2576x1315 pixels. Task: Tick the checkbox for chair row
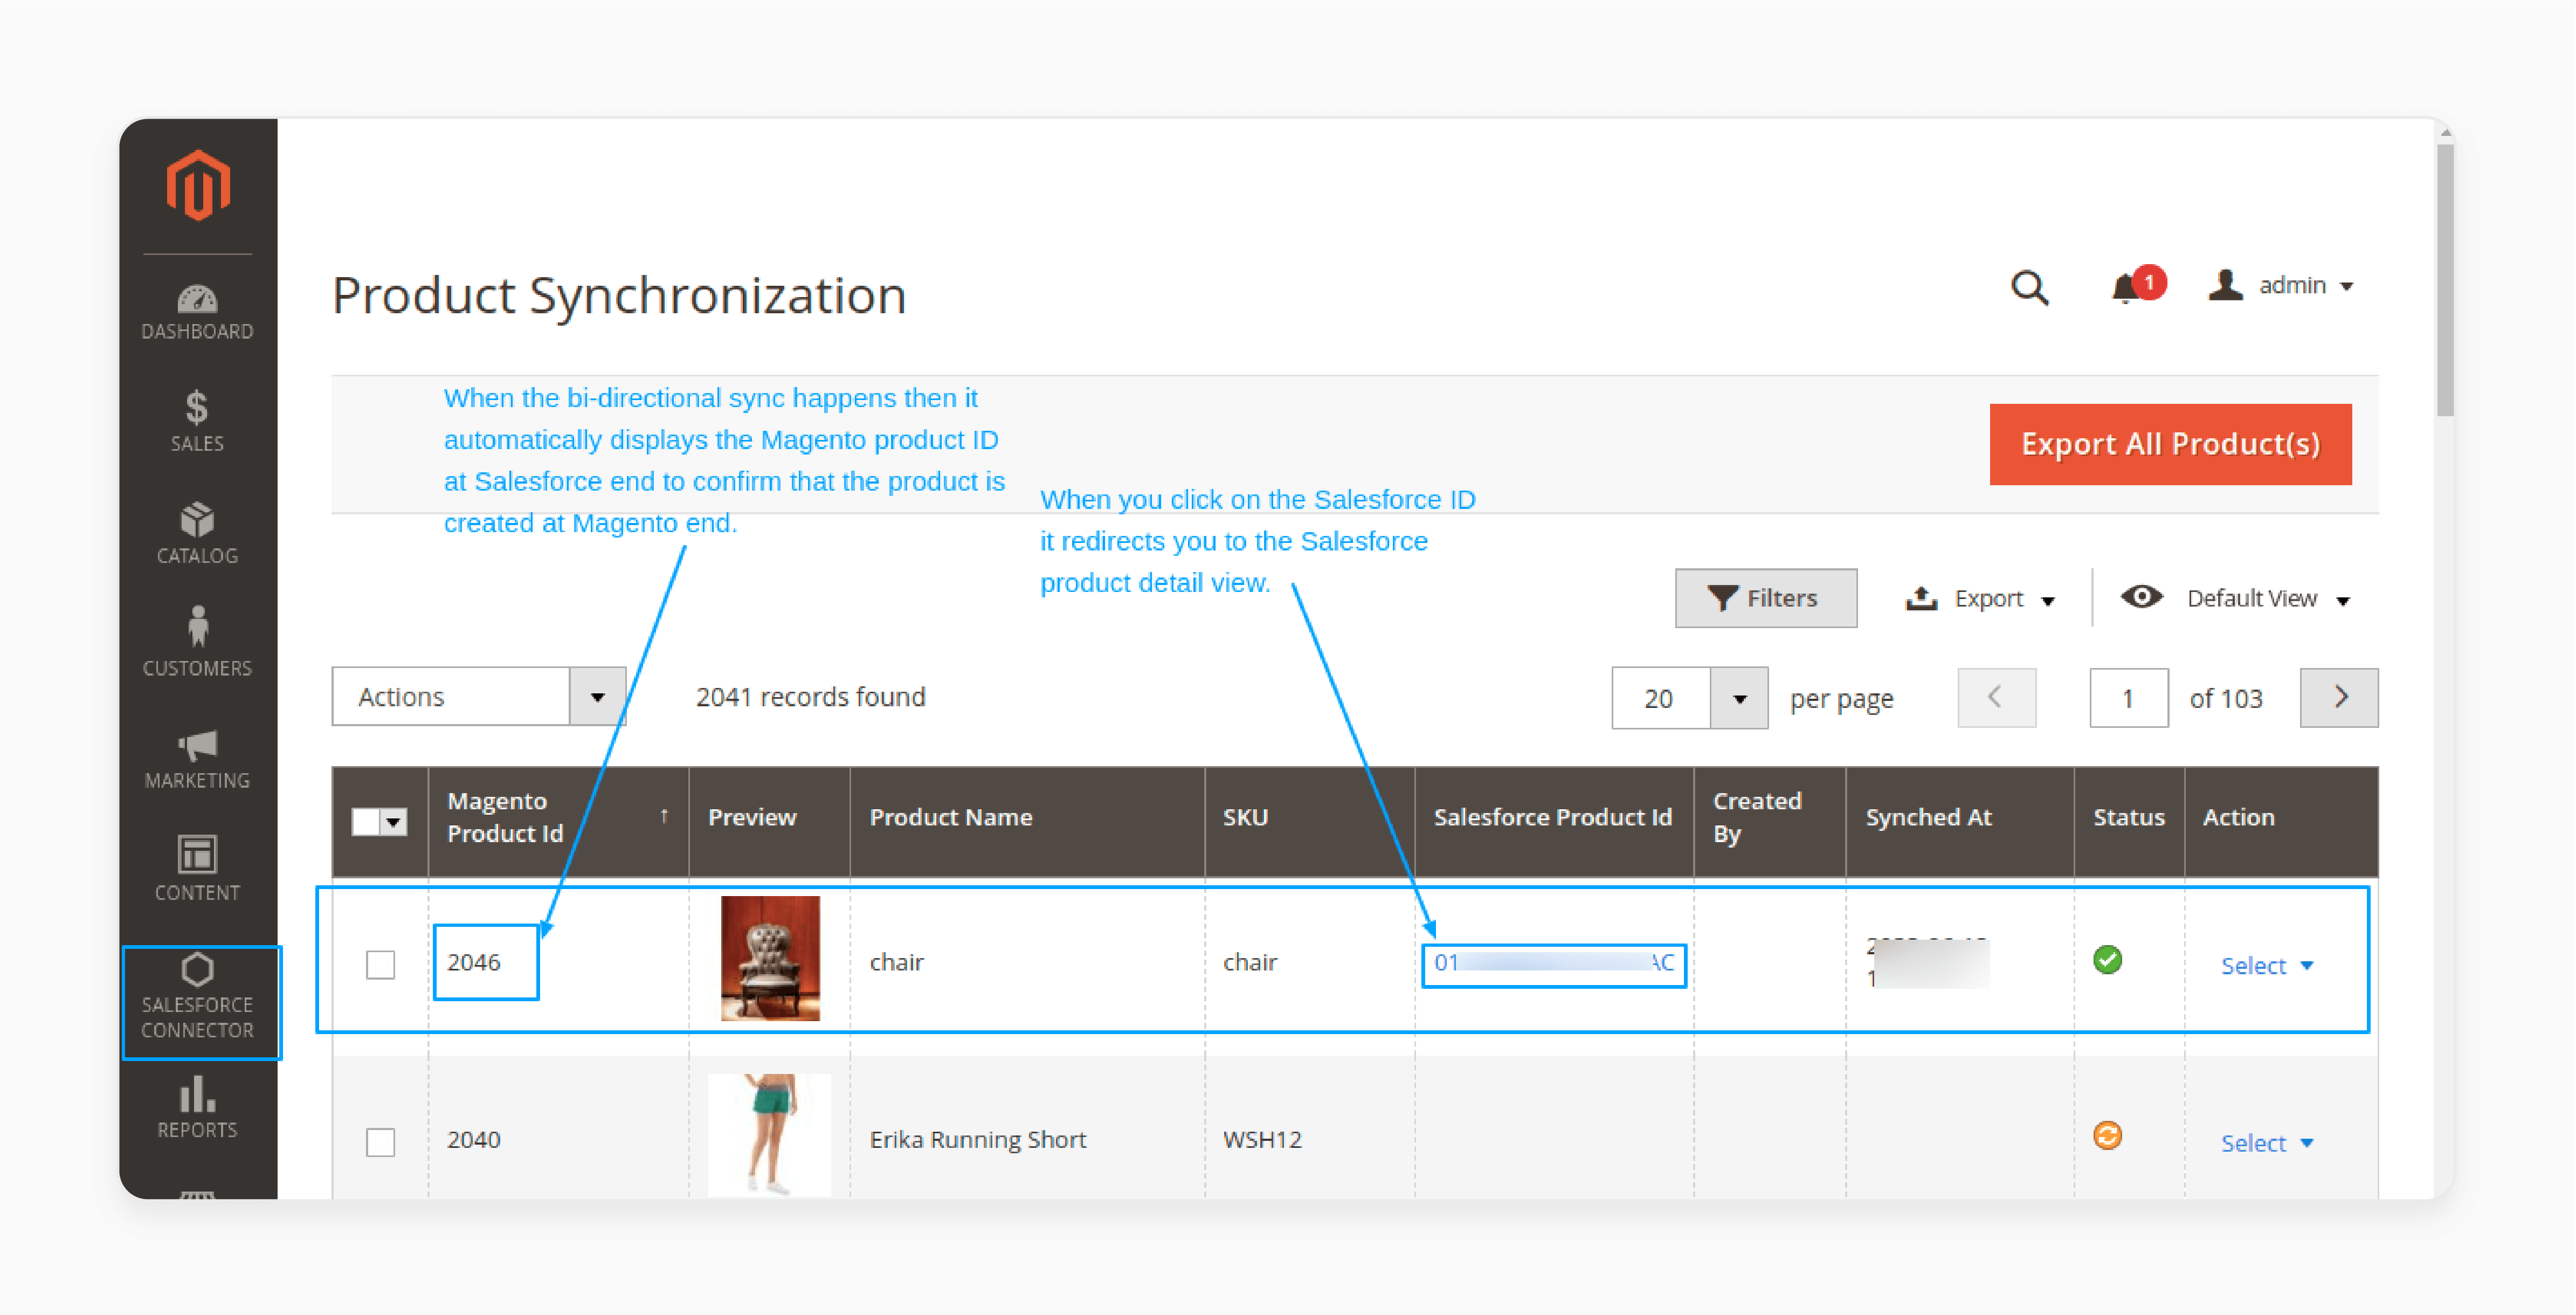tap(380, 964)
